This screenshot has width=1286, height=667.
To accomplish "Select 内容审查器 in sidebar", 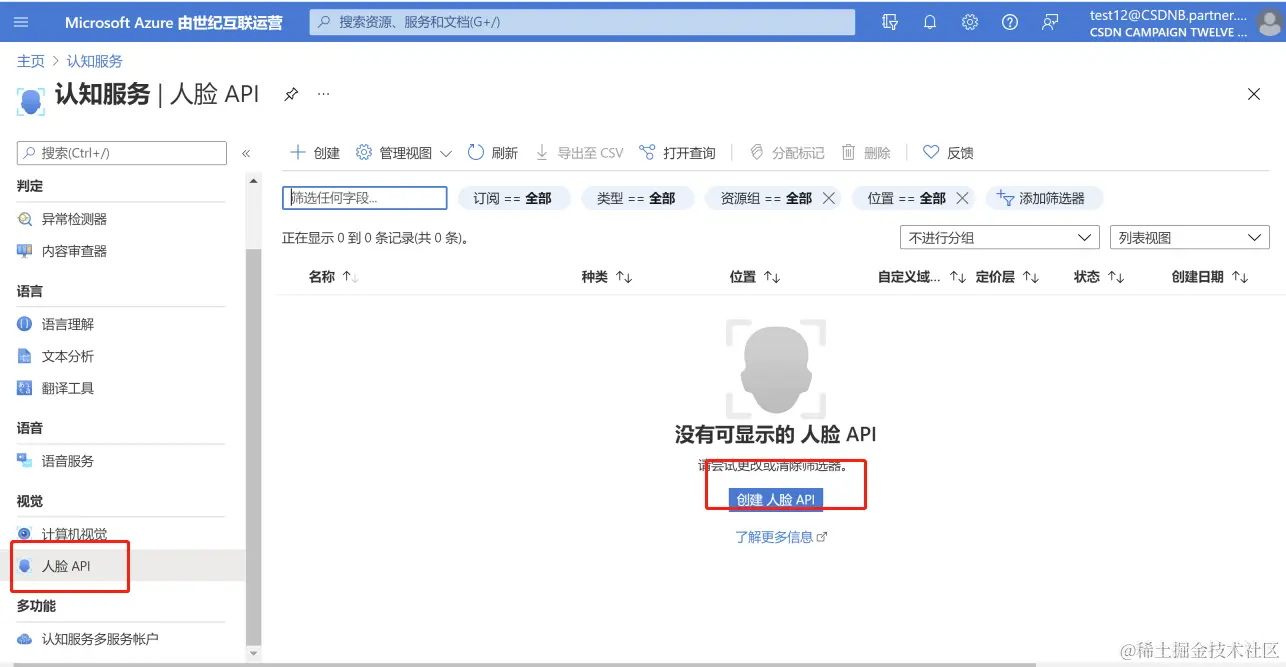I will pos(74,251).
